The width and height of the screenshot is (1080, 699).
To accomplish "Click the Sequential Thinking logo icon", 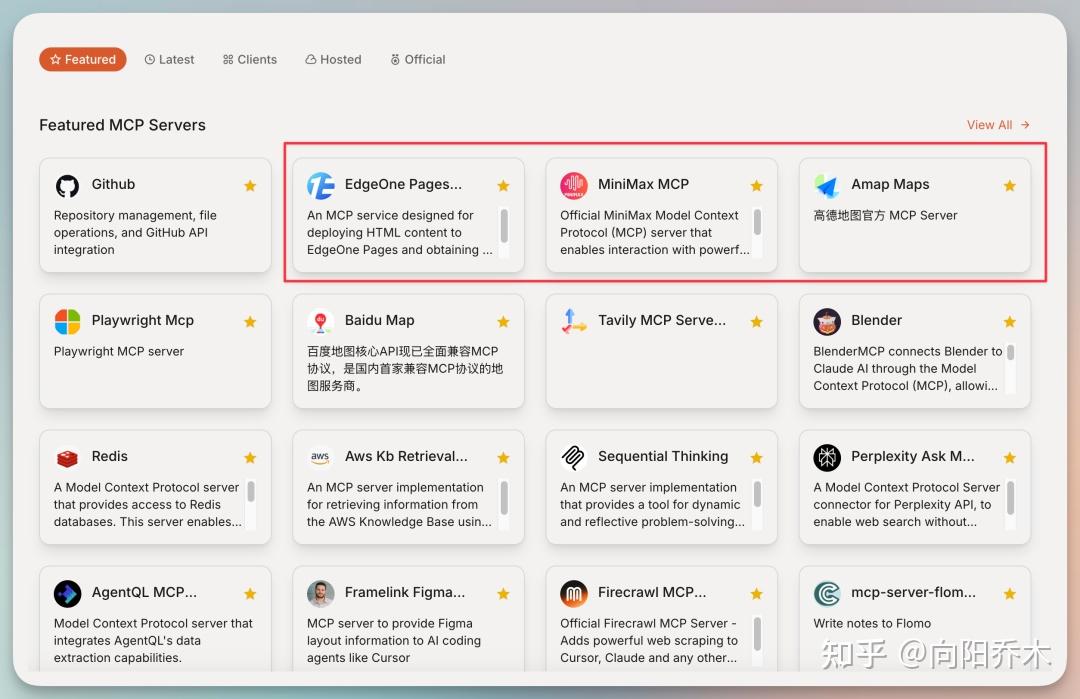I will click(x=573, y=457).
